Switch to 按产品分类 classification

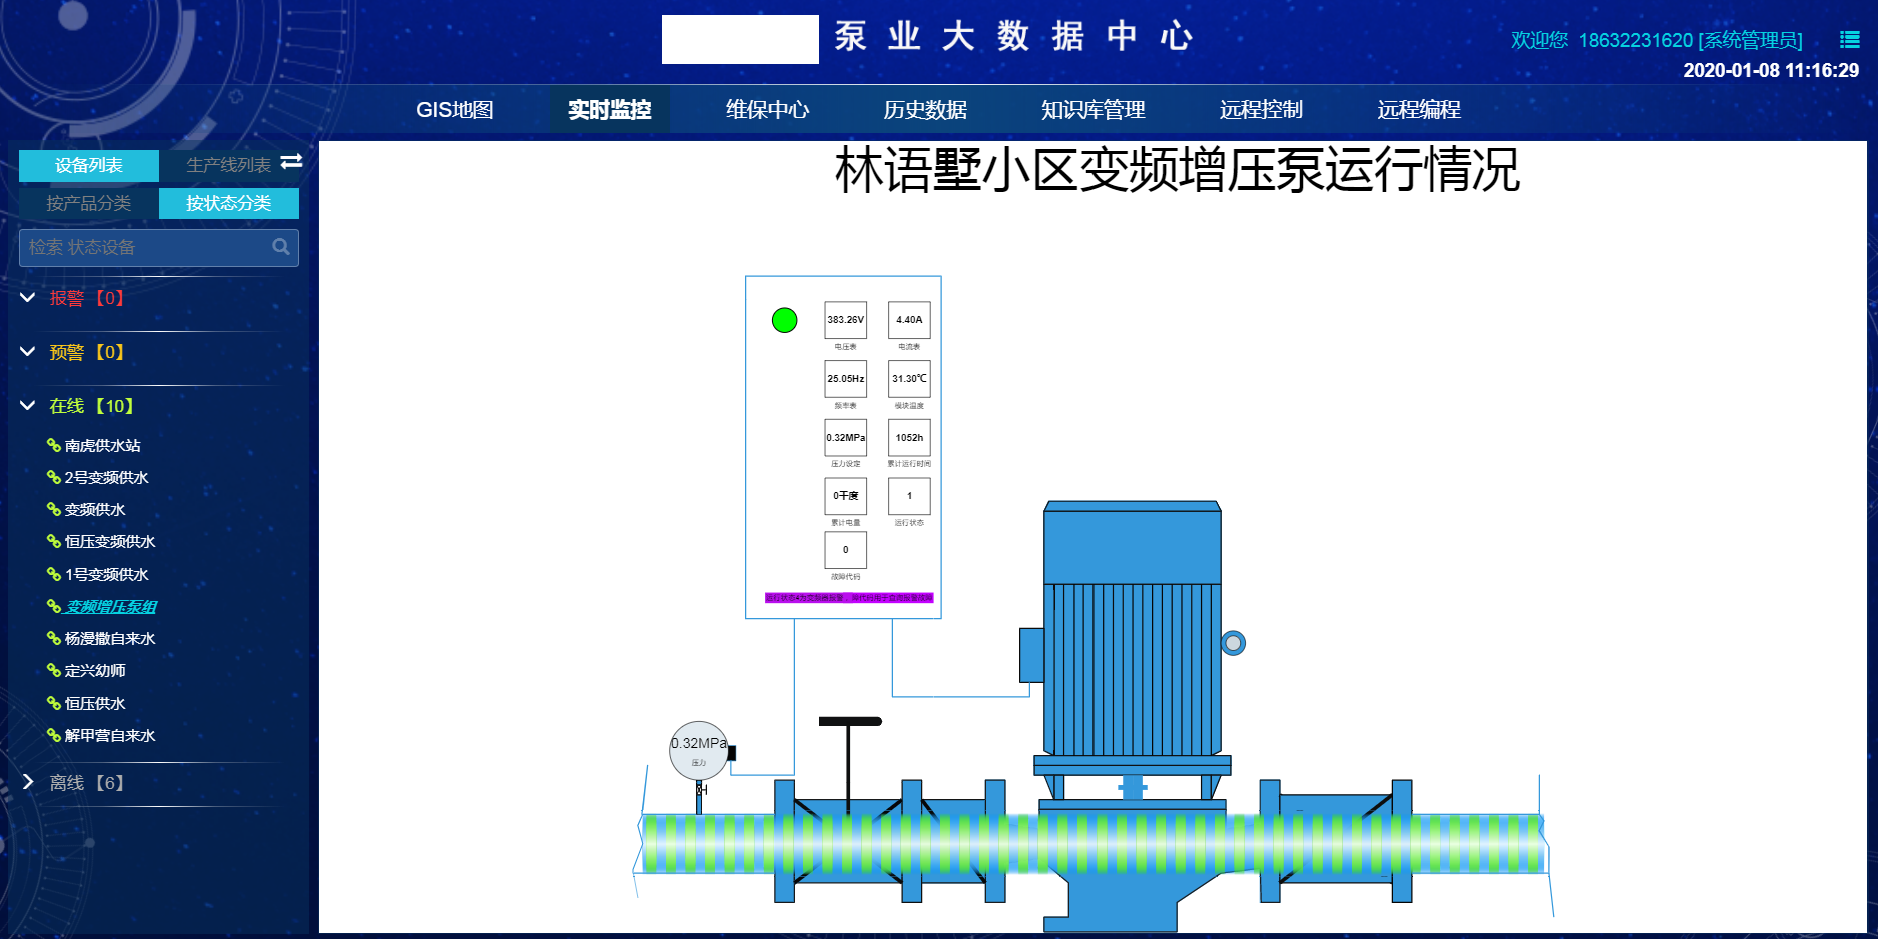click(89, 203)
